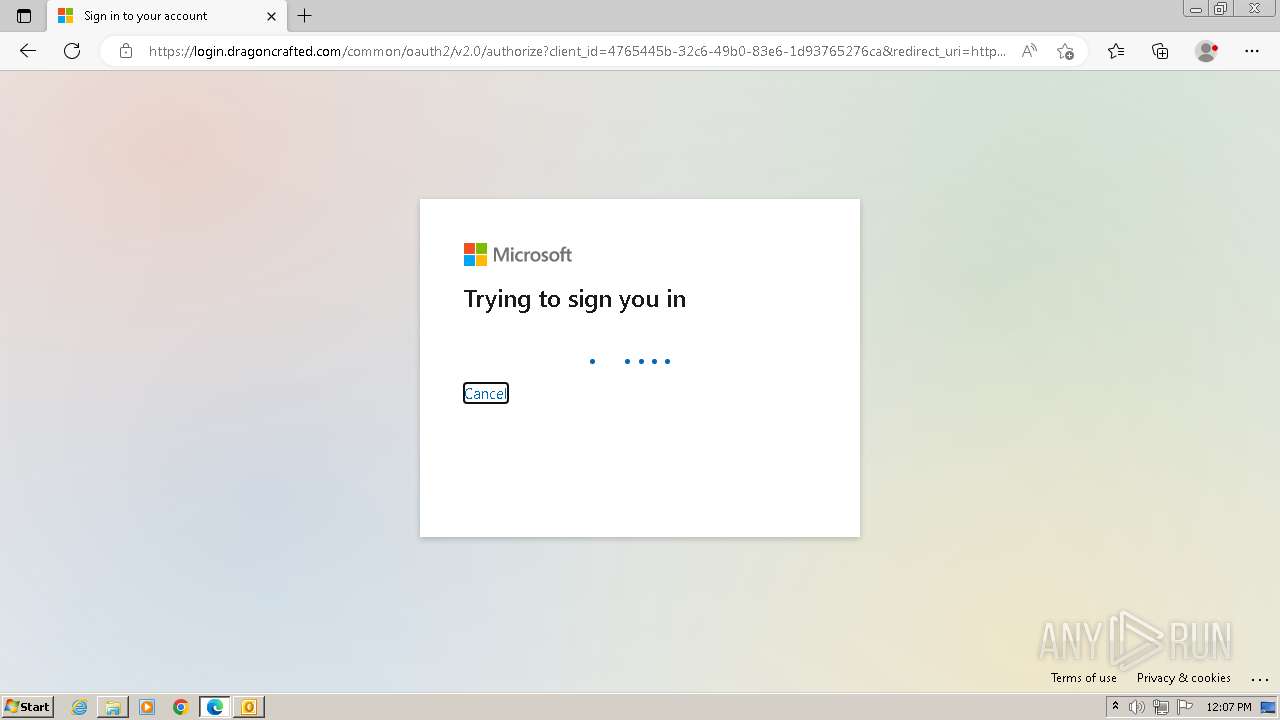Open the browser profile avatar
The height and width of the screenshot is (720, 1280).
point(1206,51)
